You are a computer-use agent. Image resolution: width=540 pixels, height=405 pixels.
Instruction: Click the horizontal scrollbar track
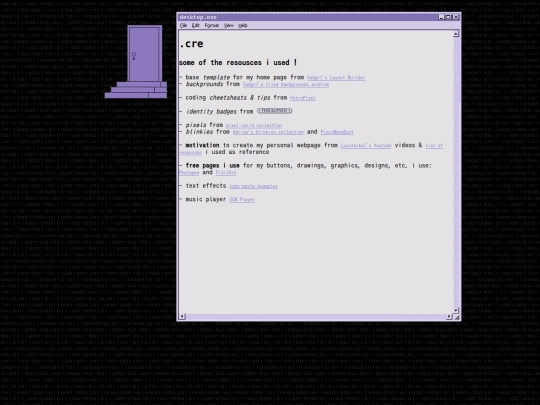[x=315, y=316]
